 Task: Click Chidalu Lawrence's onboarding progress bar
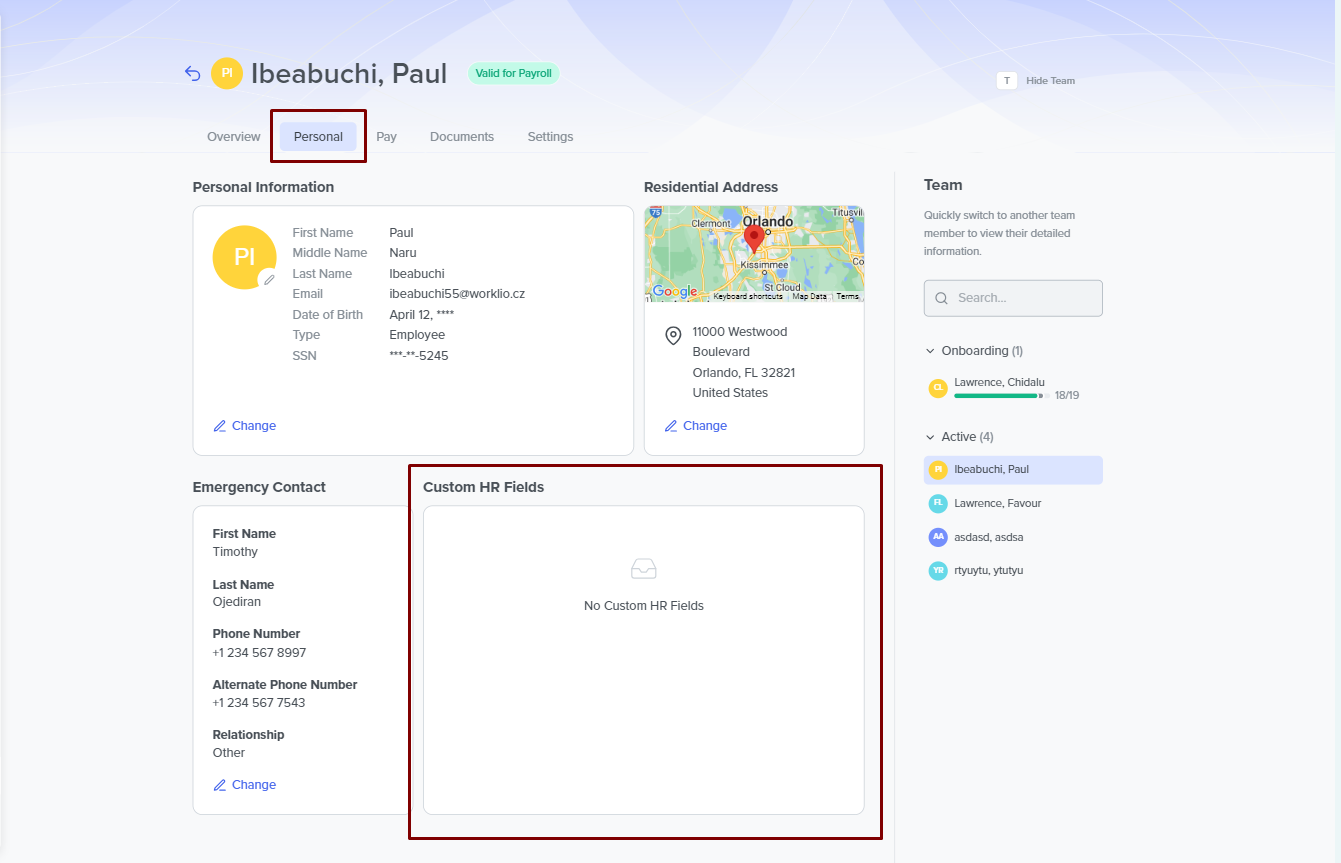(x=999, y=396)
